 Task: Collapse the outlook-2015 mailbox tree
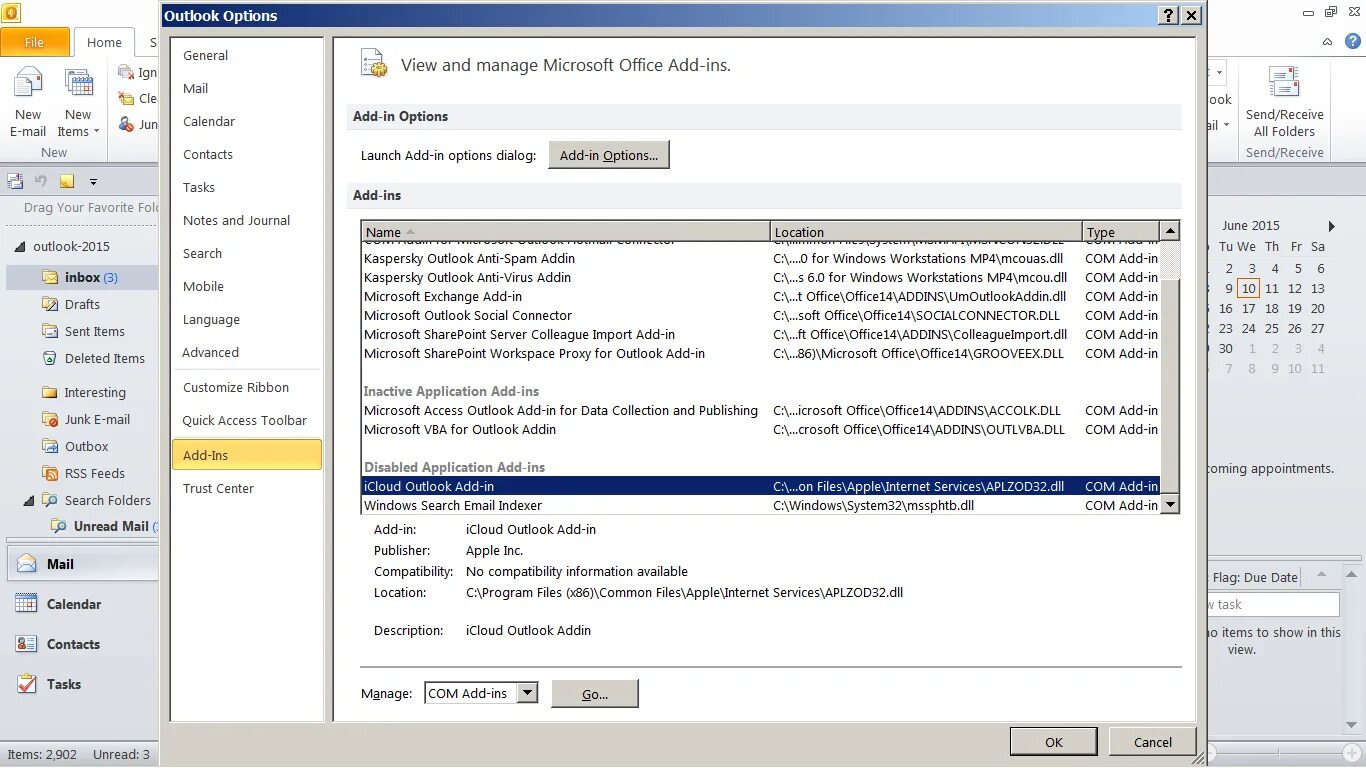click(18, 247)
